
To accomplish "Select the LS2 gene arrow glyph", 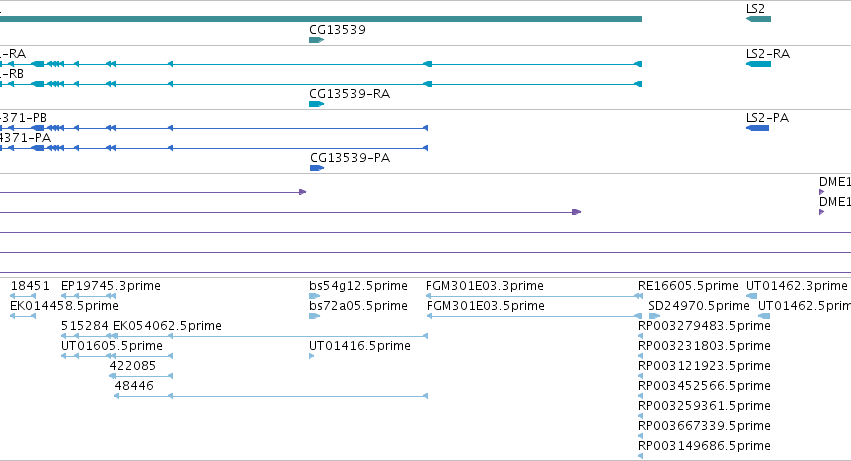I will pos(758,19).
